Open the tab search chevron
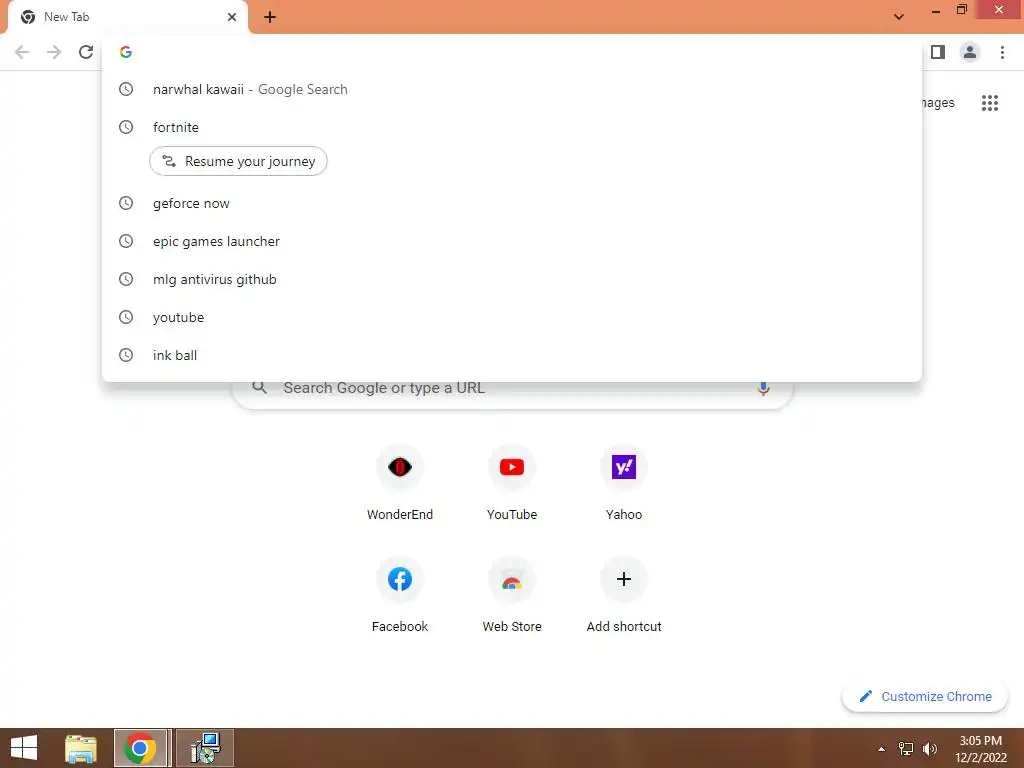The width and height of the screenshot is (1024, 768). [899, 17]
